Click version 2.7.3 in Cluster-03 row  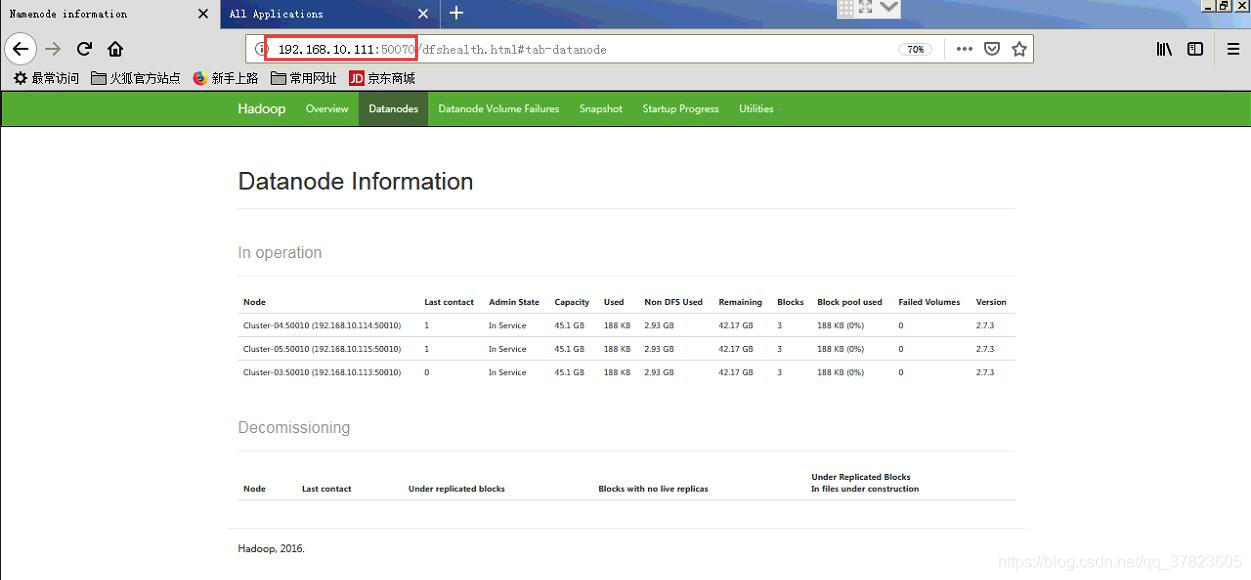pyautogui.click(x=985, y=372)
